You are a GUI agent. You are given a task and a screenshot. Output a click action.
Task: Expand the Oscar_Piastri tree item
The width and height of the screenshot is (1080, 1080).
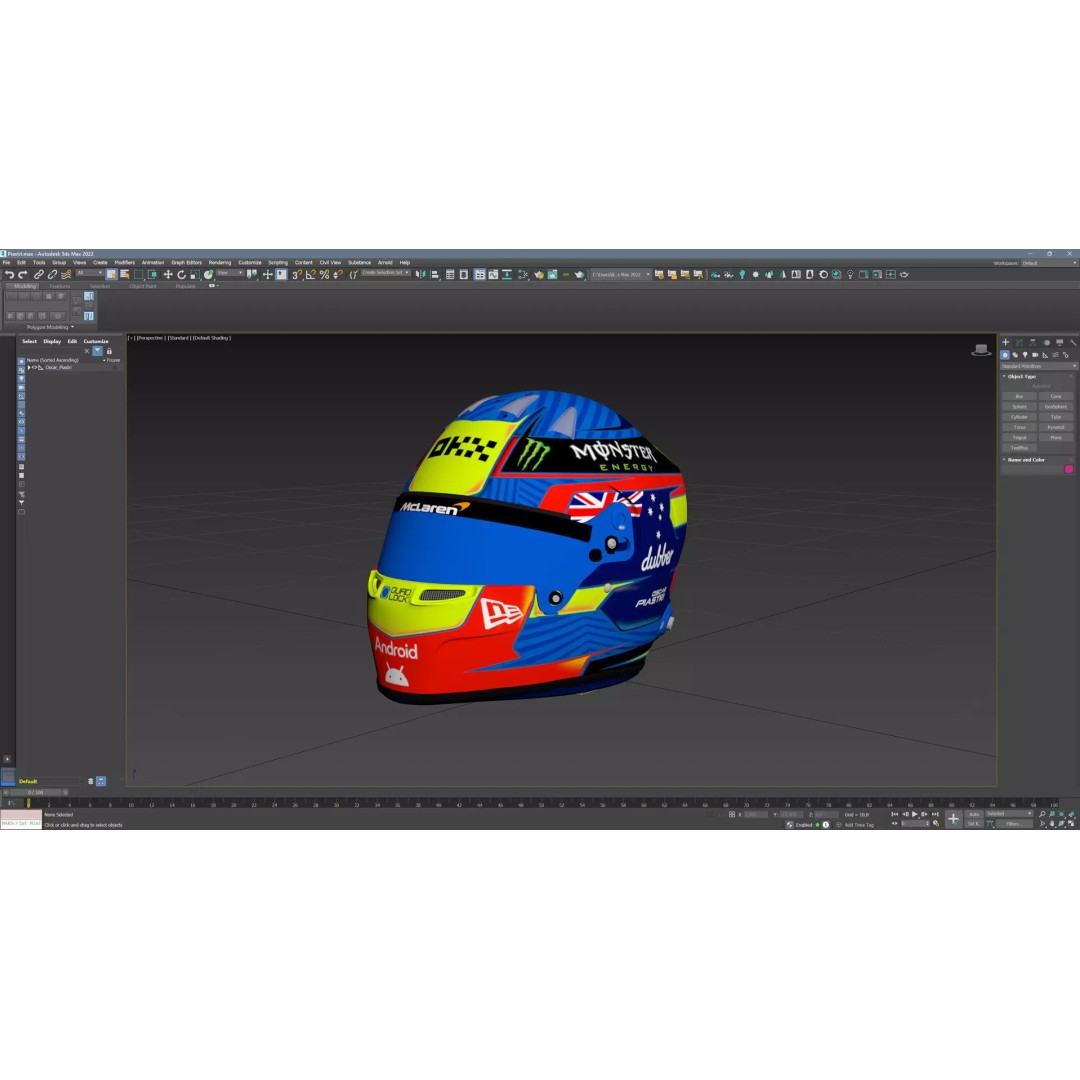[x=29, y=368]
